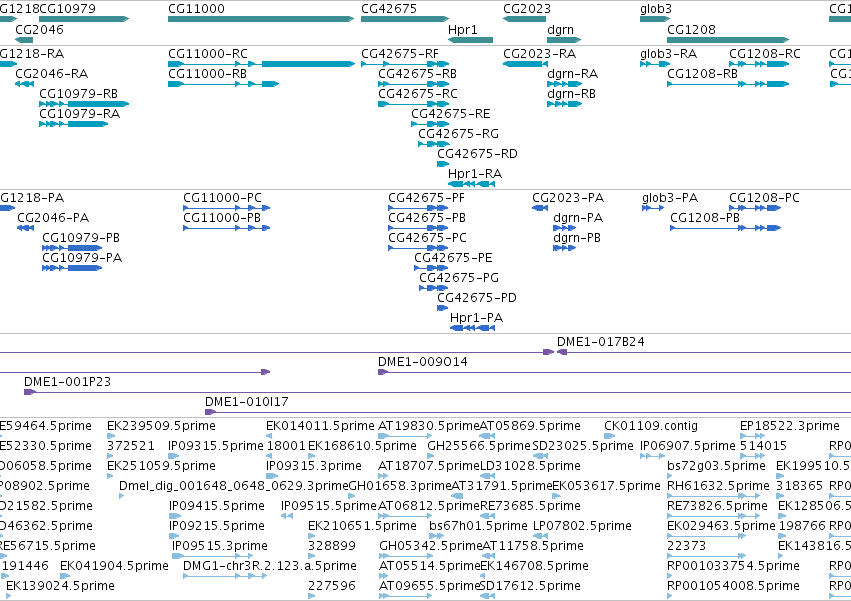
Task: Select transcript CG42675-RF
Action: click(x=400, y=54)
